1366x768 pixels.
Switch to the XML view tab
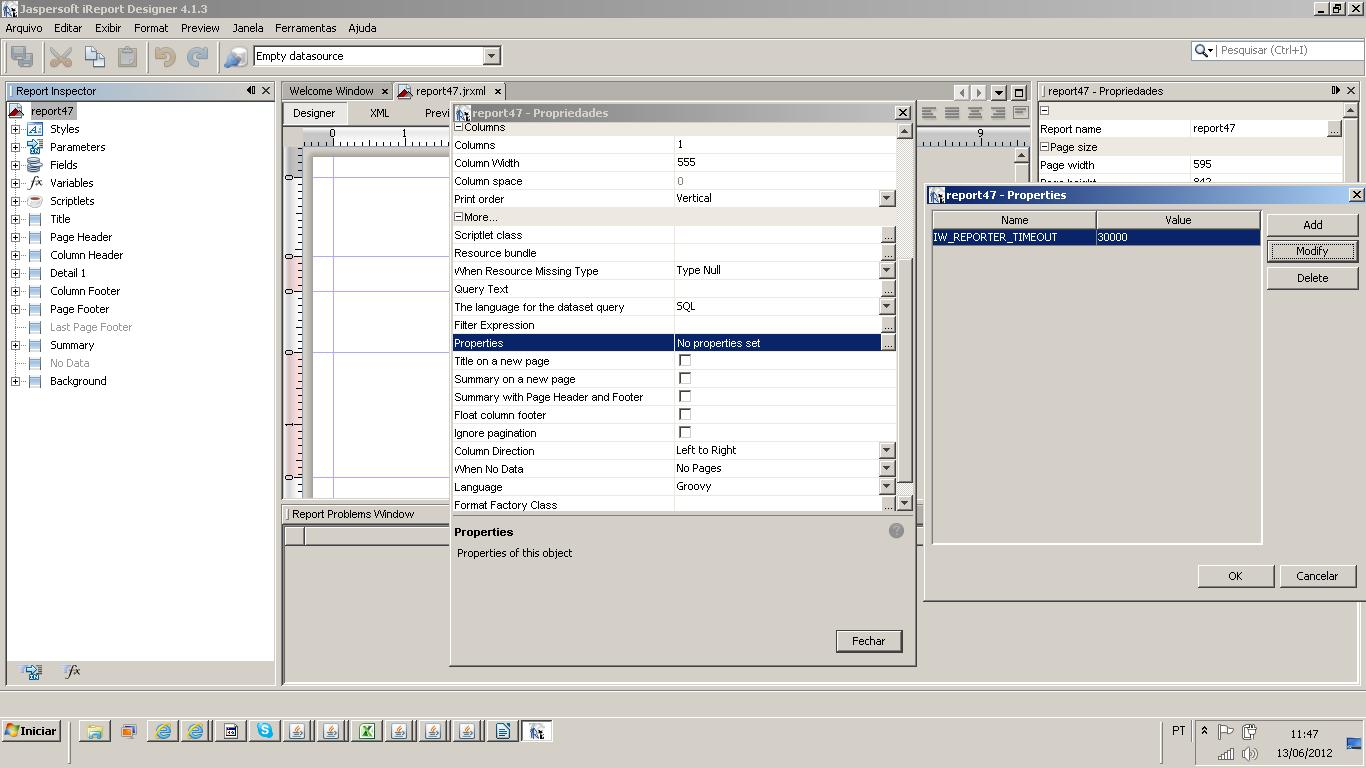[379, 113]
